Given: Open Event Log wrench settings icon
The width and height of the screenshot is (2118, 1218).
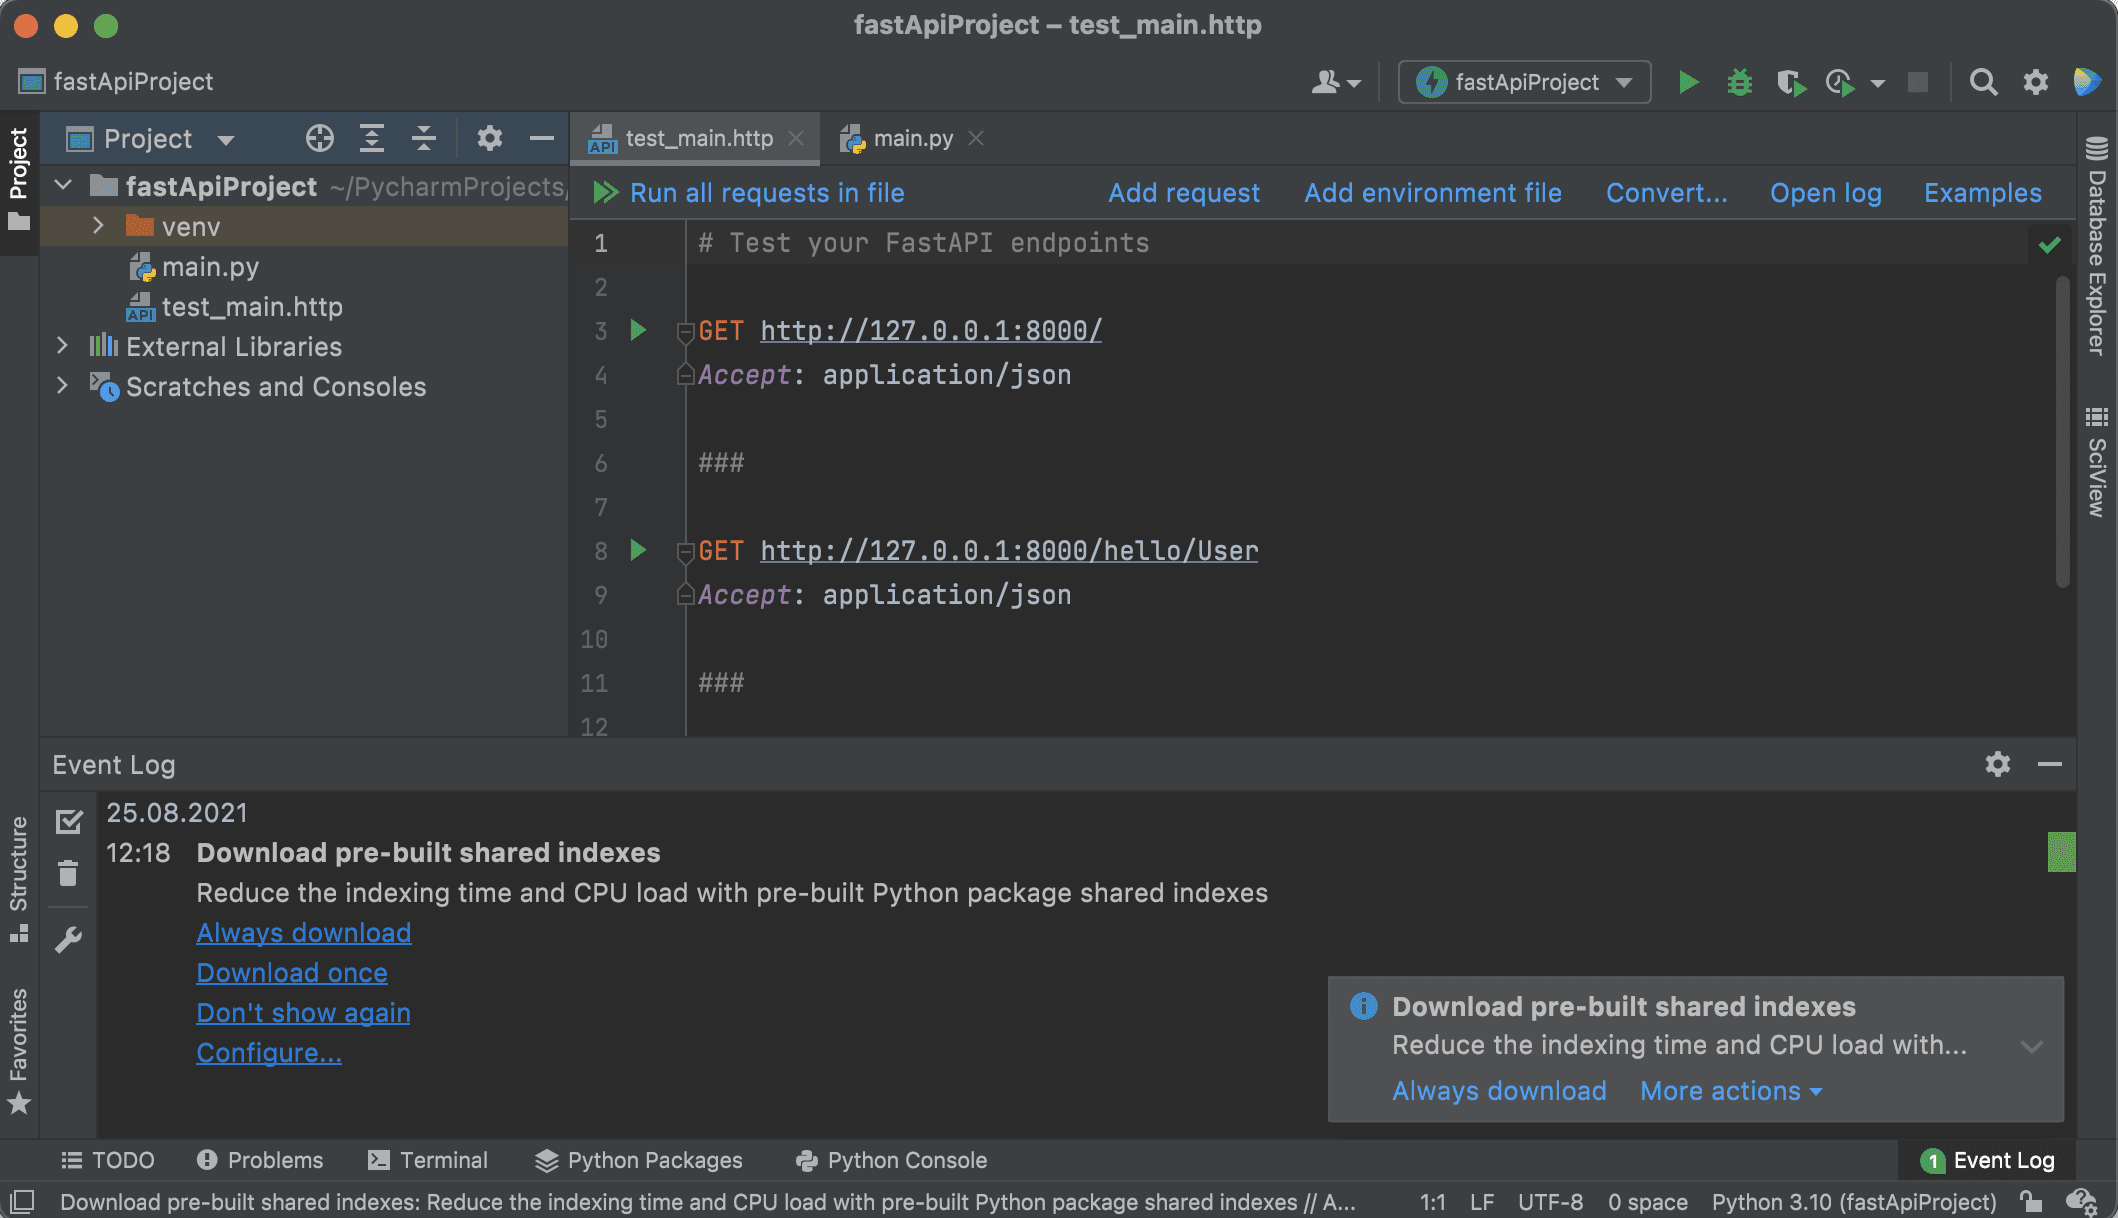Looking at the screenshot, I should (68, 939).
